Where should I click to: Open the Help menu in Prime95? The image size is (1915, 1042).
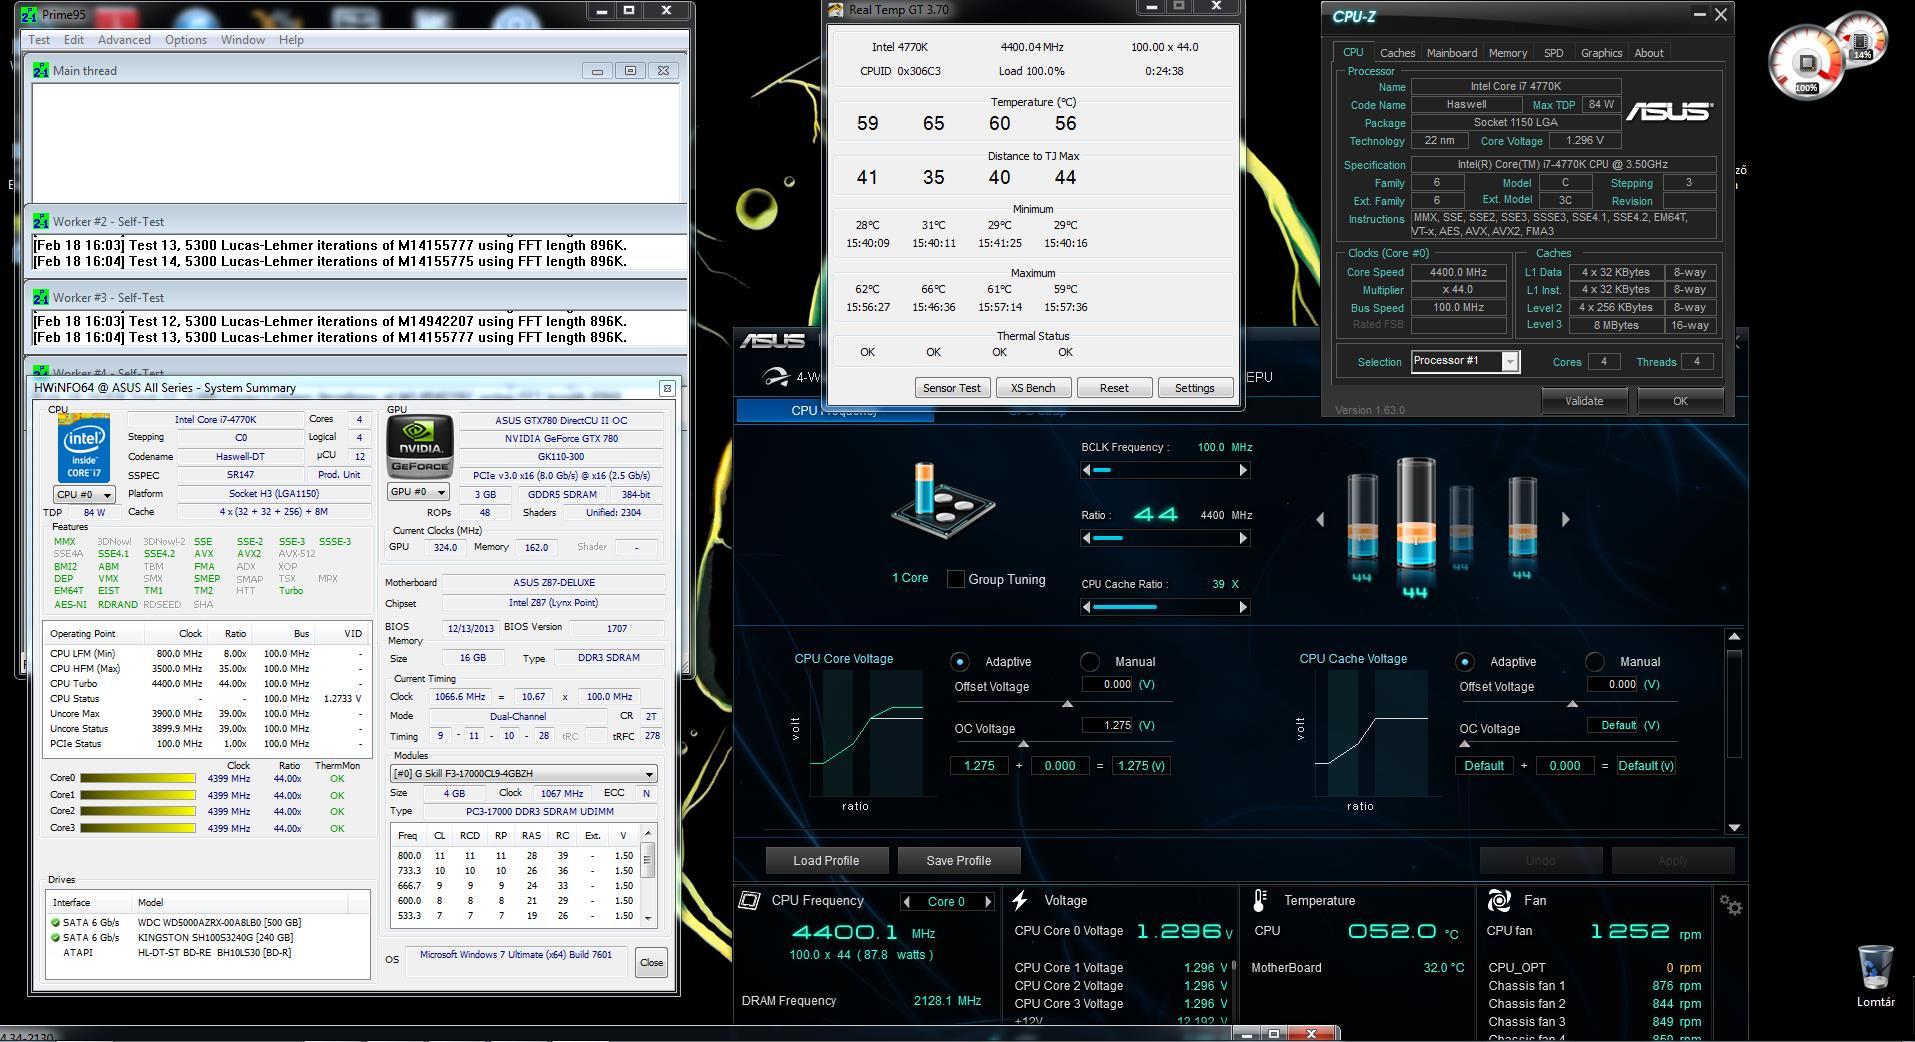click(x=291, y=40)
